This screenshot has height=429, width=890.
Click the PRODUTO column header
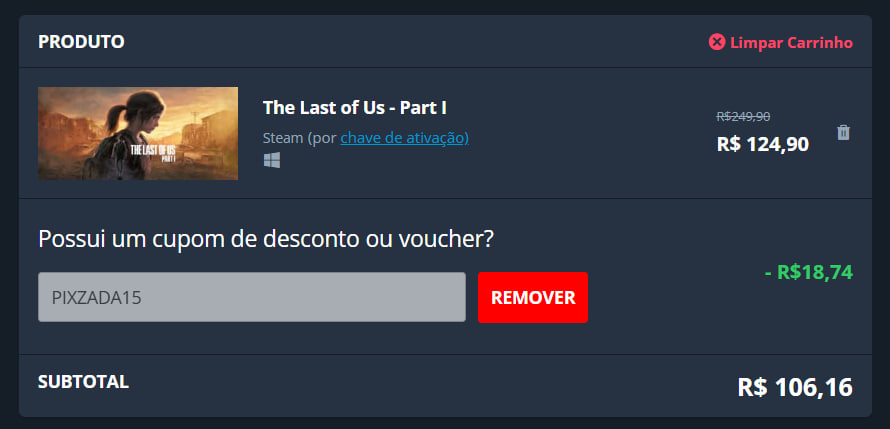[x=81, y=42]
